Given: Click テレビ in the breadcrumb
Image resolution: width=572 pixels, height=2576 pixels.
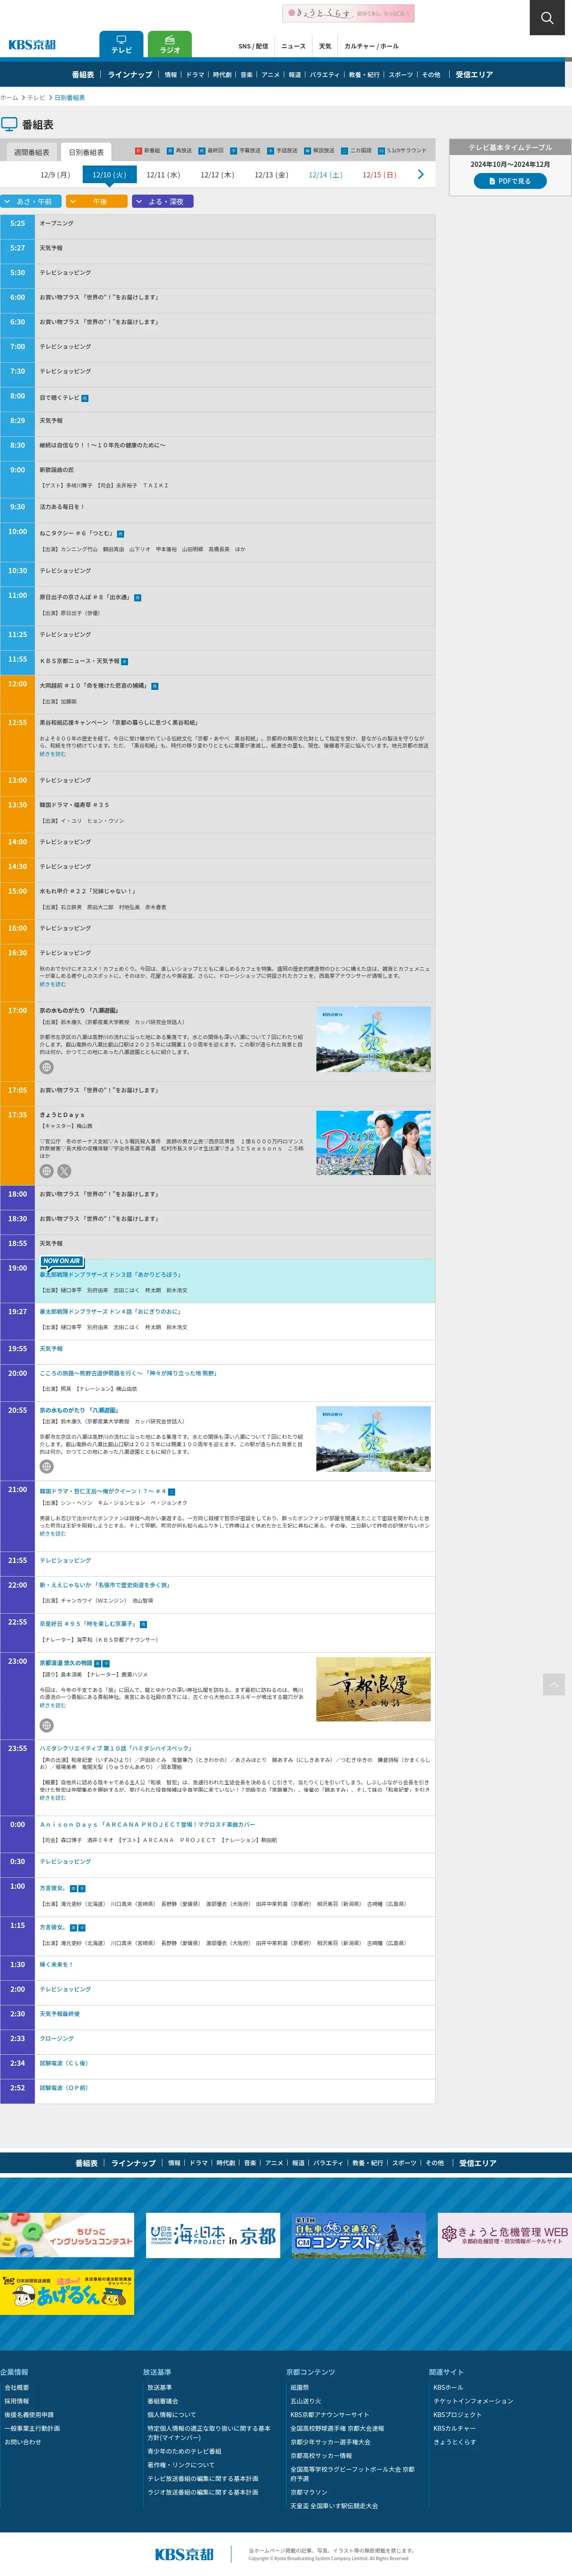Looking at the screenshot, I should [36, 98].
